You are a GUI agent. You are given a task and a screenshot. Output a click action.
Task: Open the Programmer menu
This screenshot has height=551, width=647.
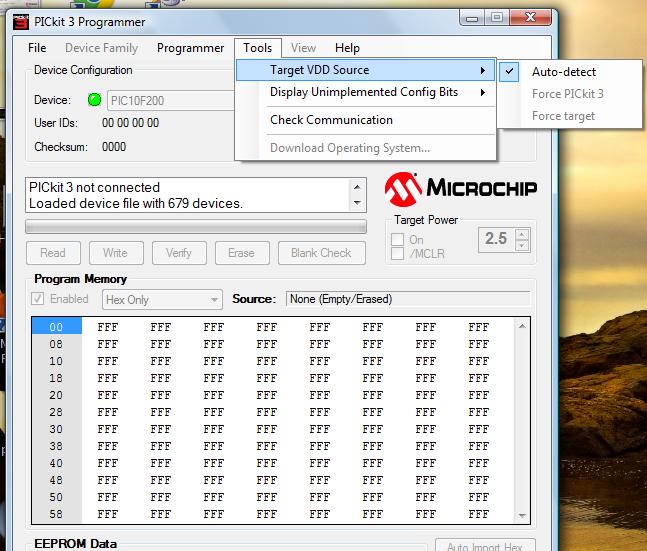click(x=191, y=48)
